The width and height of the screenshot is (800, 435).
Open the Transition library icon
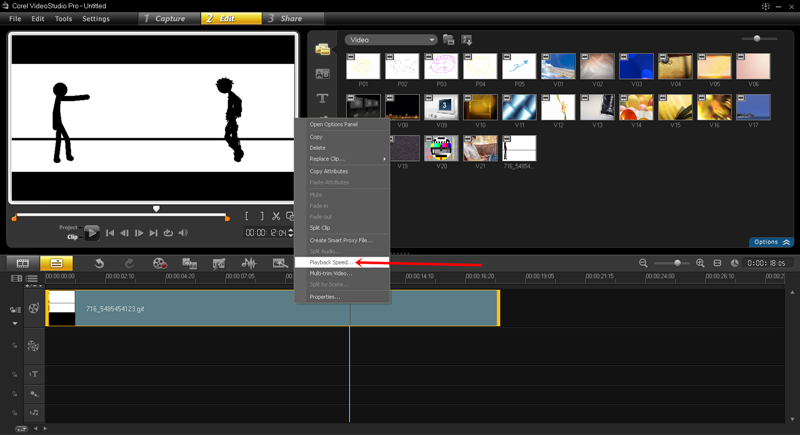pos(322,74)
